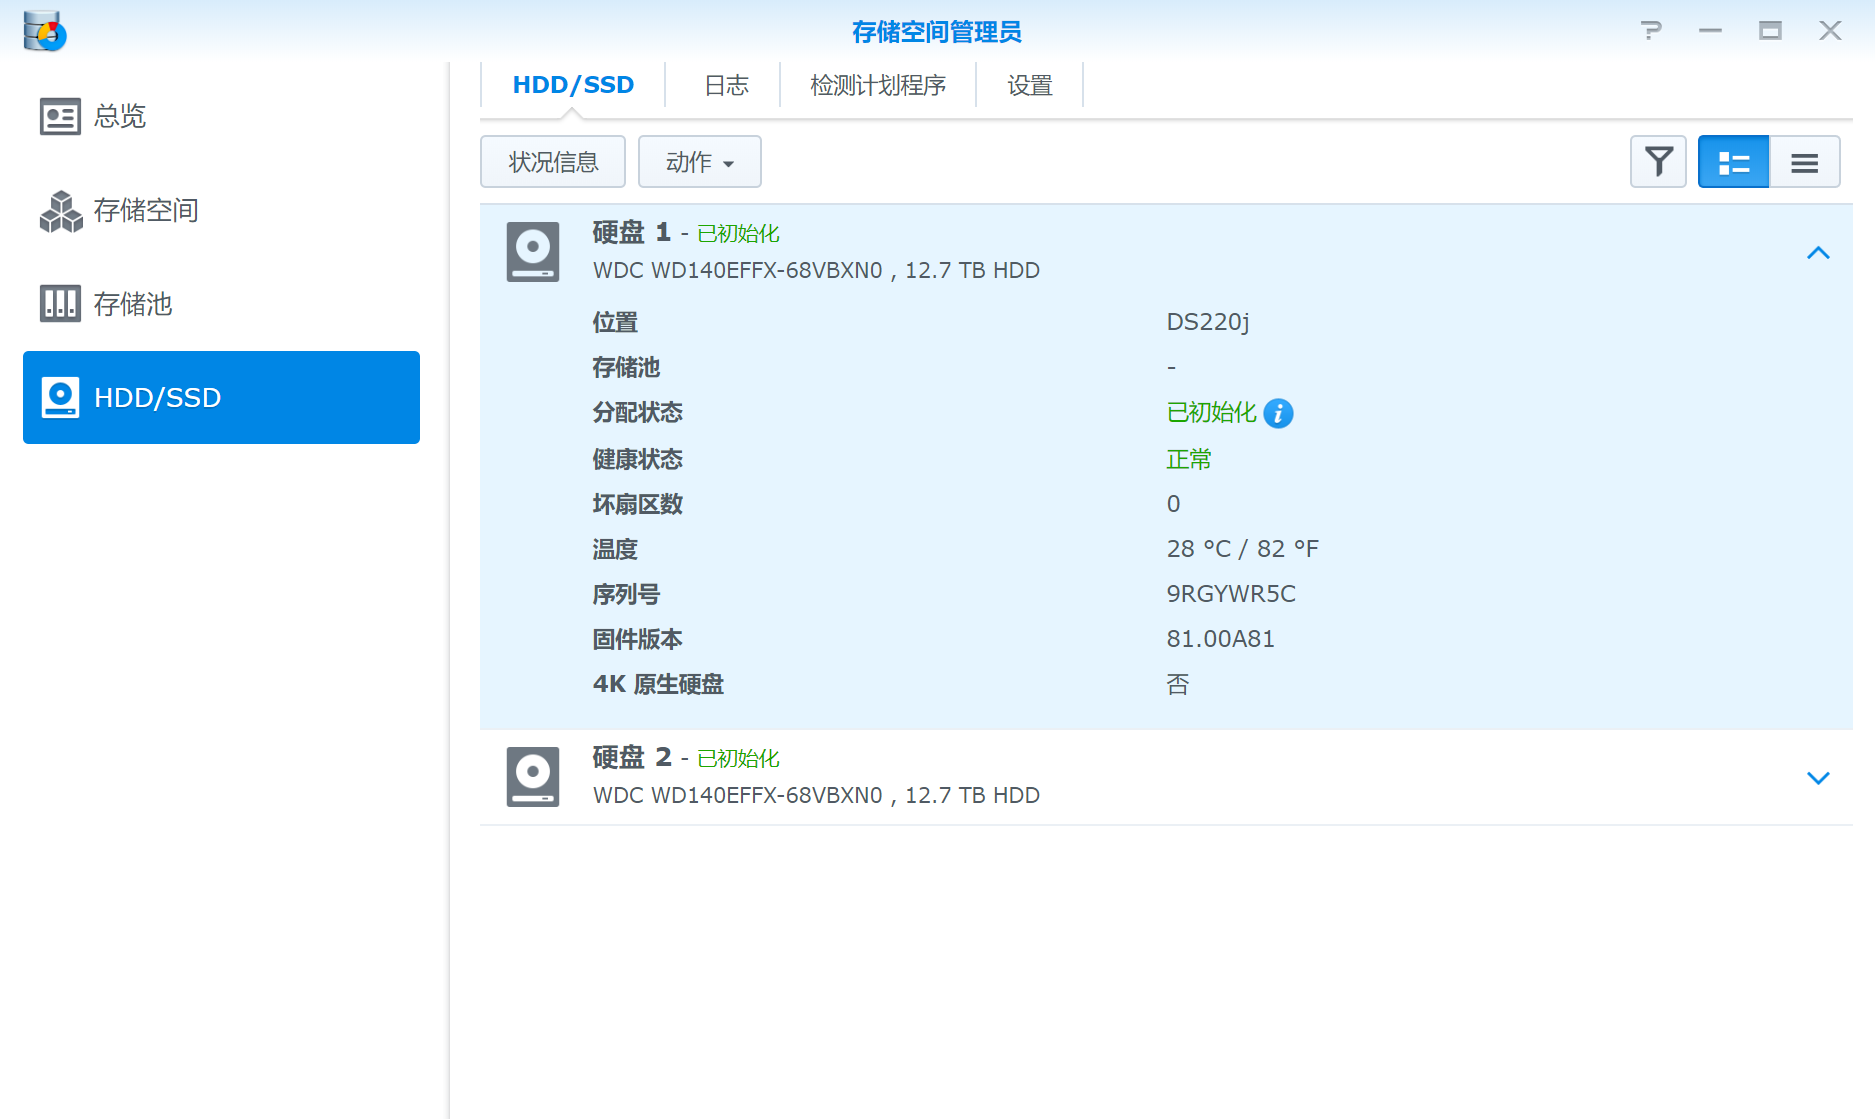The width and height of the screenshot is (1875, 1119).
Task: Open 总览 overview in sidebar
Action: (x=120, y=116)
